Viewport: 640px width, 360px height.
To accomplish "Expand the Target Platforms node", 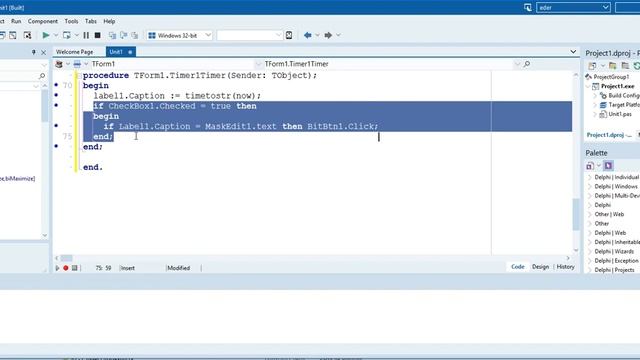I will [595, 105].
